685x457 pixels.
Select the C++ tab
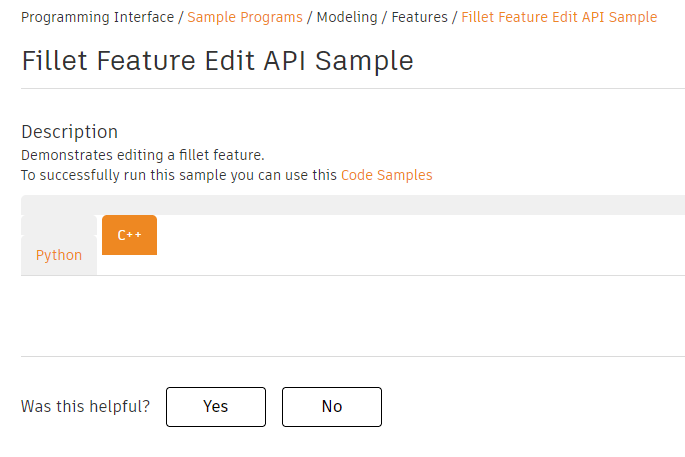point(129,235)
